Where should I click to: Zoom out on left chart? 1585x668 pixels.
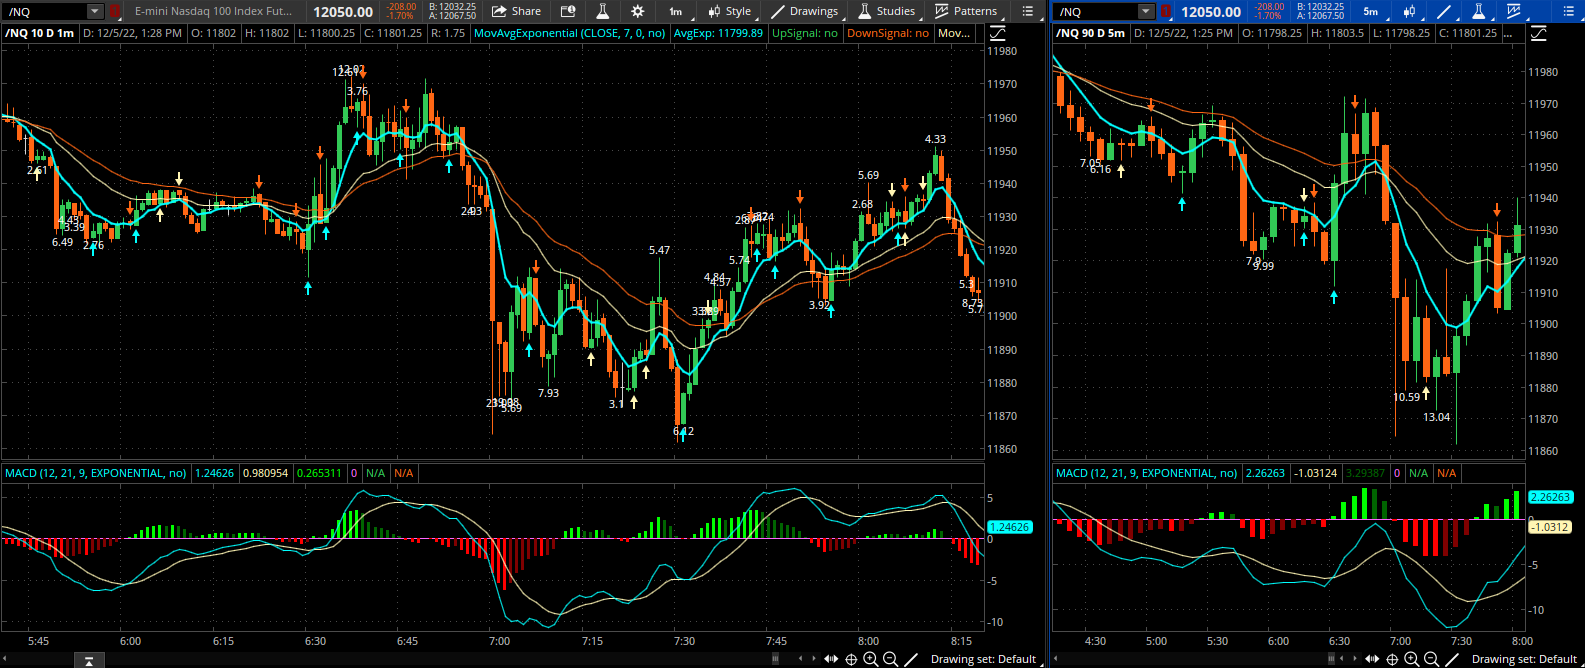point(890,658)
